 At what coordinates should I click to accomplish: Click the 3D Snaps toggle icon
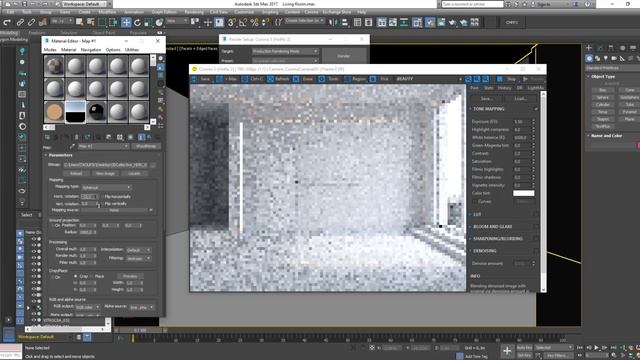[231, 22]
